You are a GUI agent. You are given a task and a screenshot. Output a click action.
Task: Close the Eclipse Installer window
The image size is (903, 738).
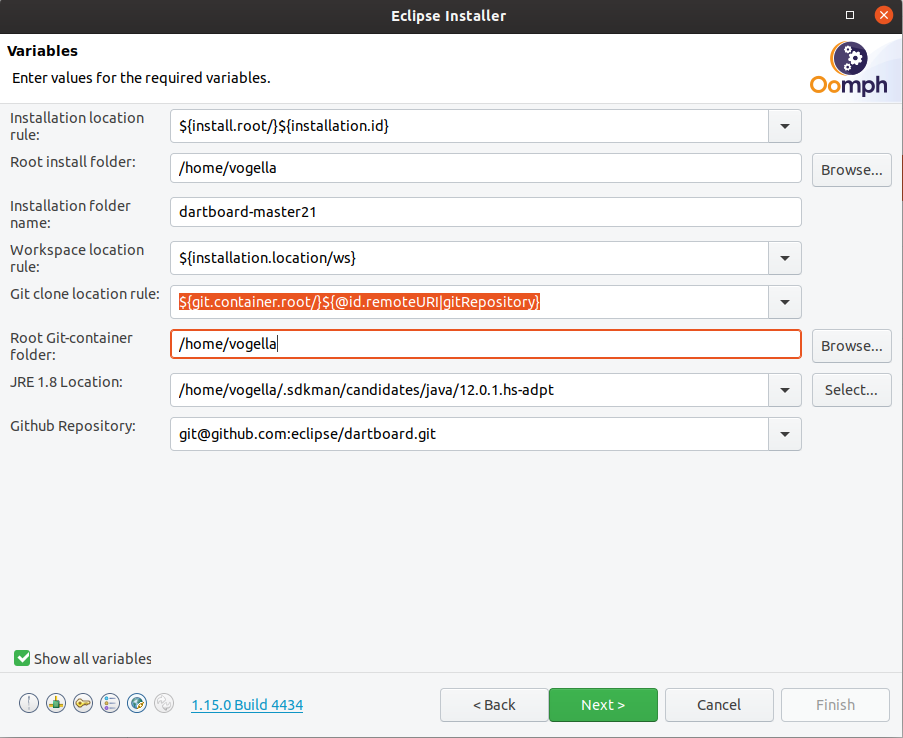pos(883,15)
